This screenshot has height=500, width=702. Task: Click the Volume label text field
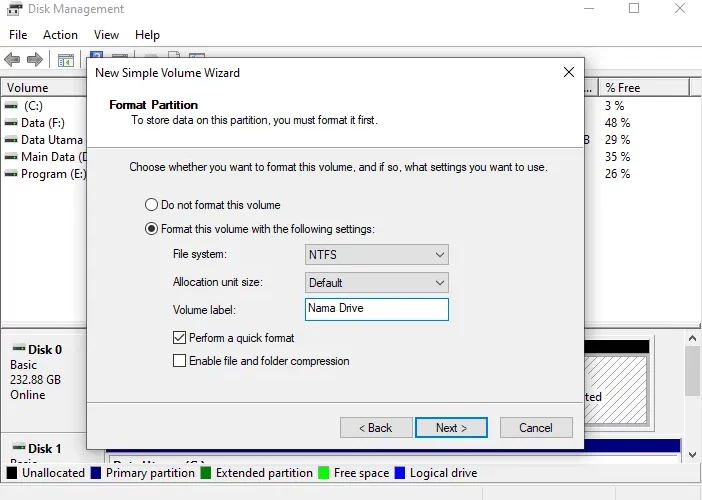[377, 309]
